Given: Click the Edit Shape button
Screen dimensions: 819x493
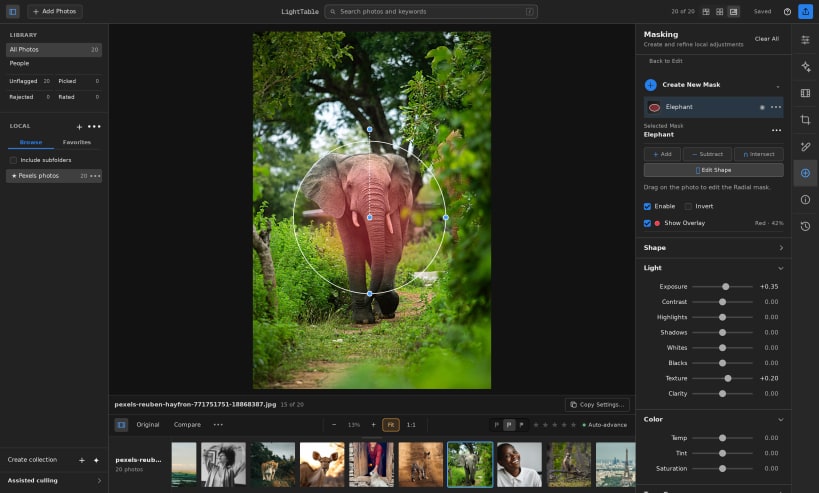Looking at the screenshot, I should 713,170.
